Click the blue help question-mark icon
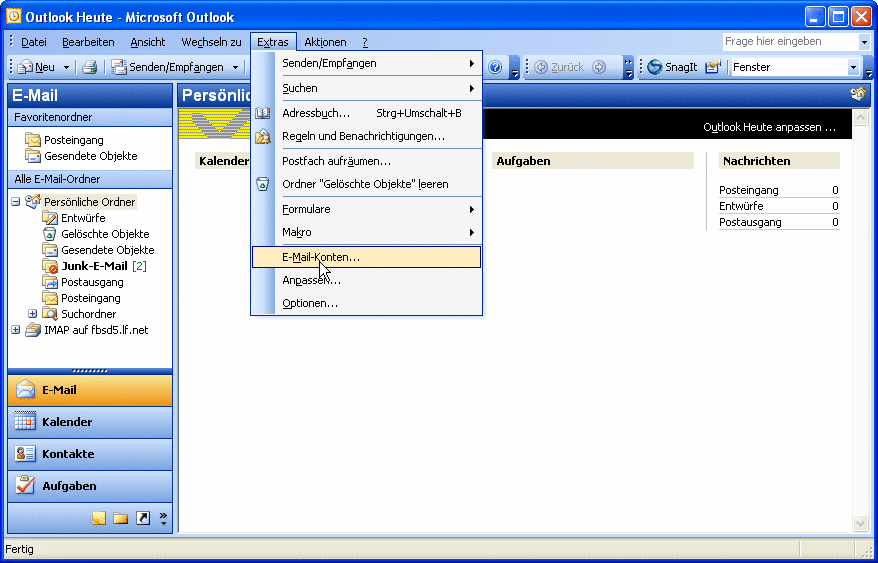Screen dimensions: 878x563 pos(495,67)
